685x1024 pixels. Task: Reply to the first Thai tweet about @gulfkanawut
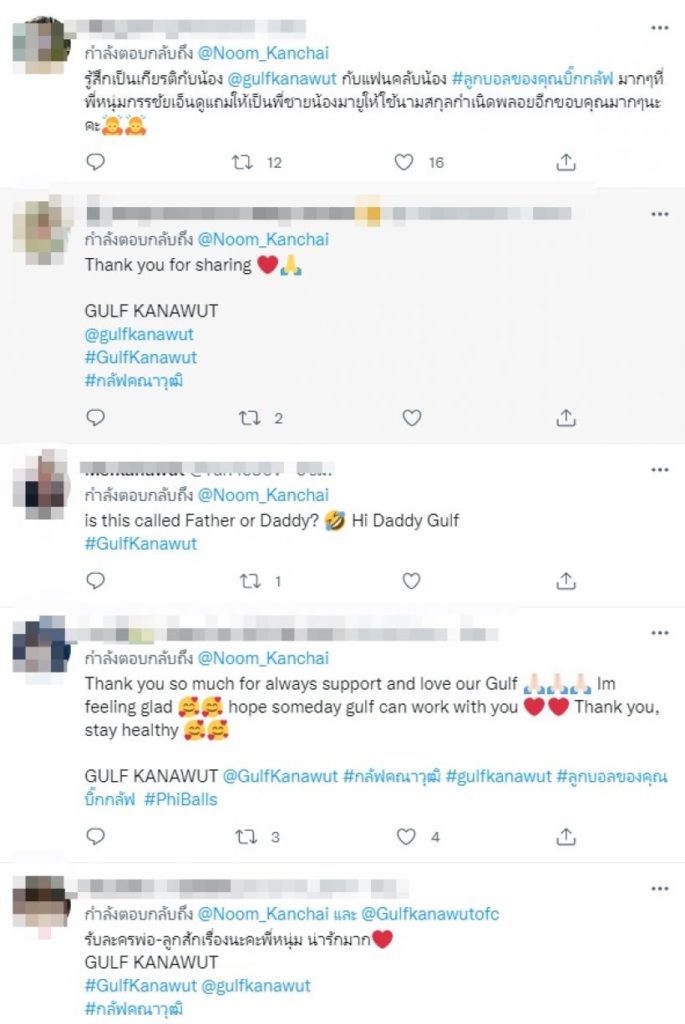coord(96,162)
